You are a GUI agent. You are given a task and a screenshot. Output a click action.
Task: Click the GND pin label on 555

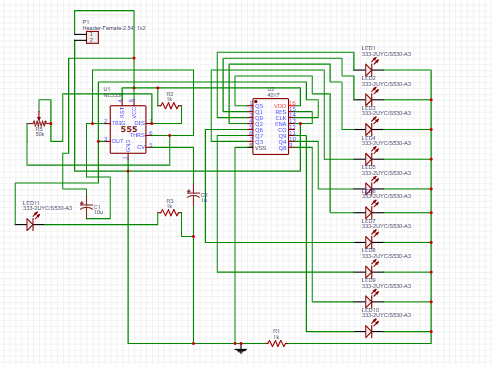(128, 146)
